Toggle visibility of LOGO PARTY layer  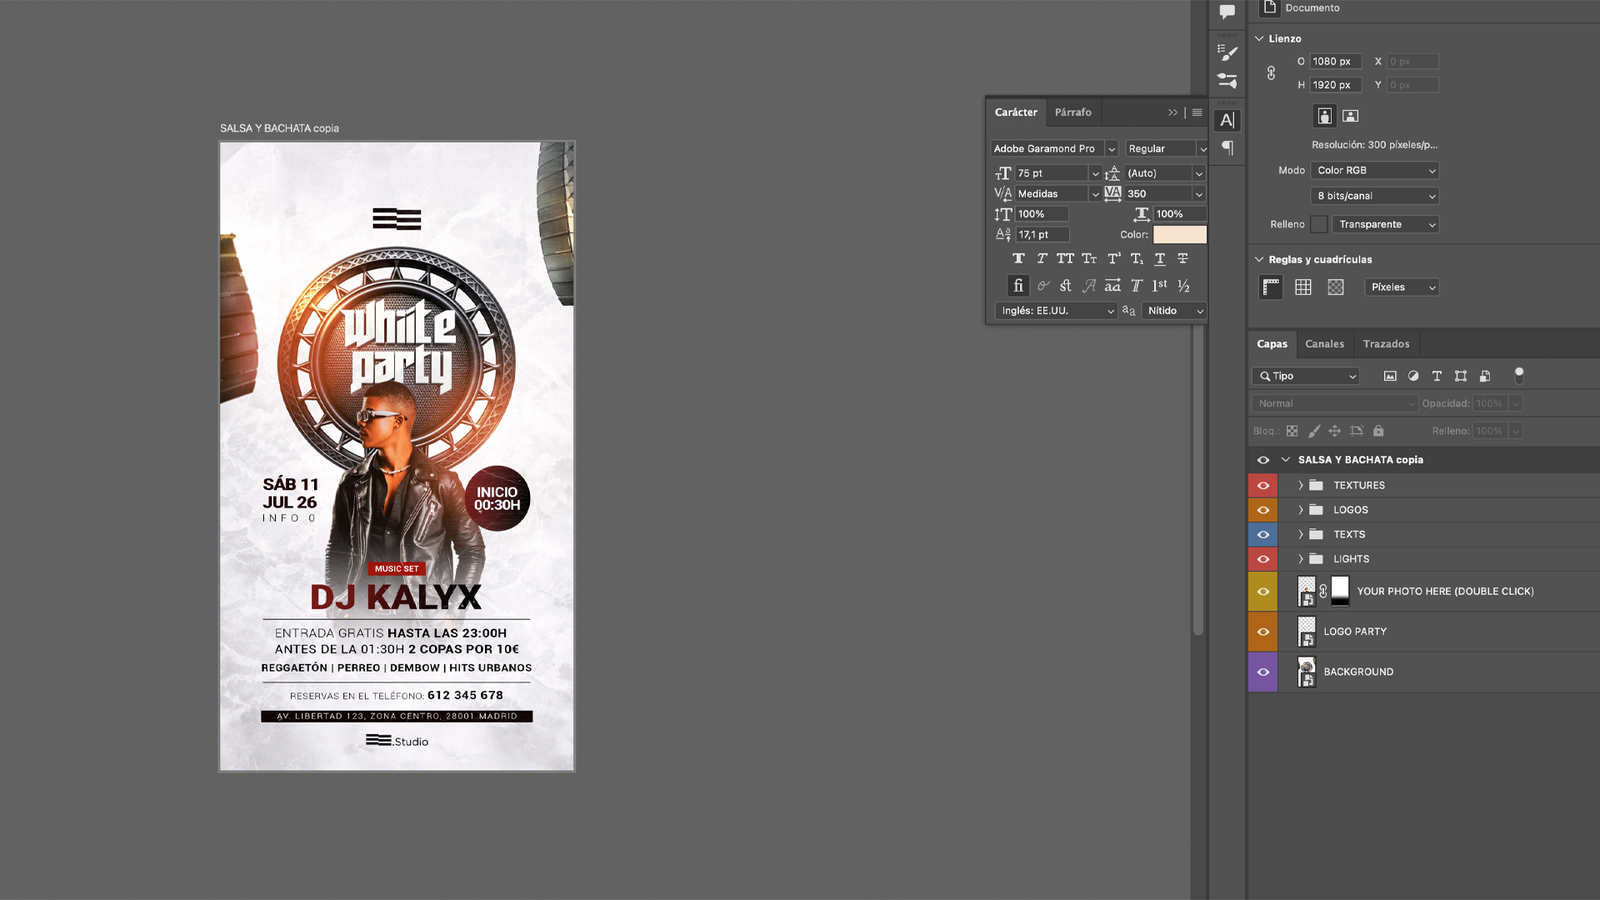click(1263, 632)
